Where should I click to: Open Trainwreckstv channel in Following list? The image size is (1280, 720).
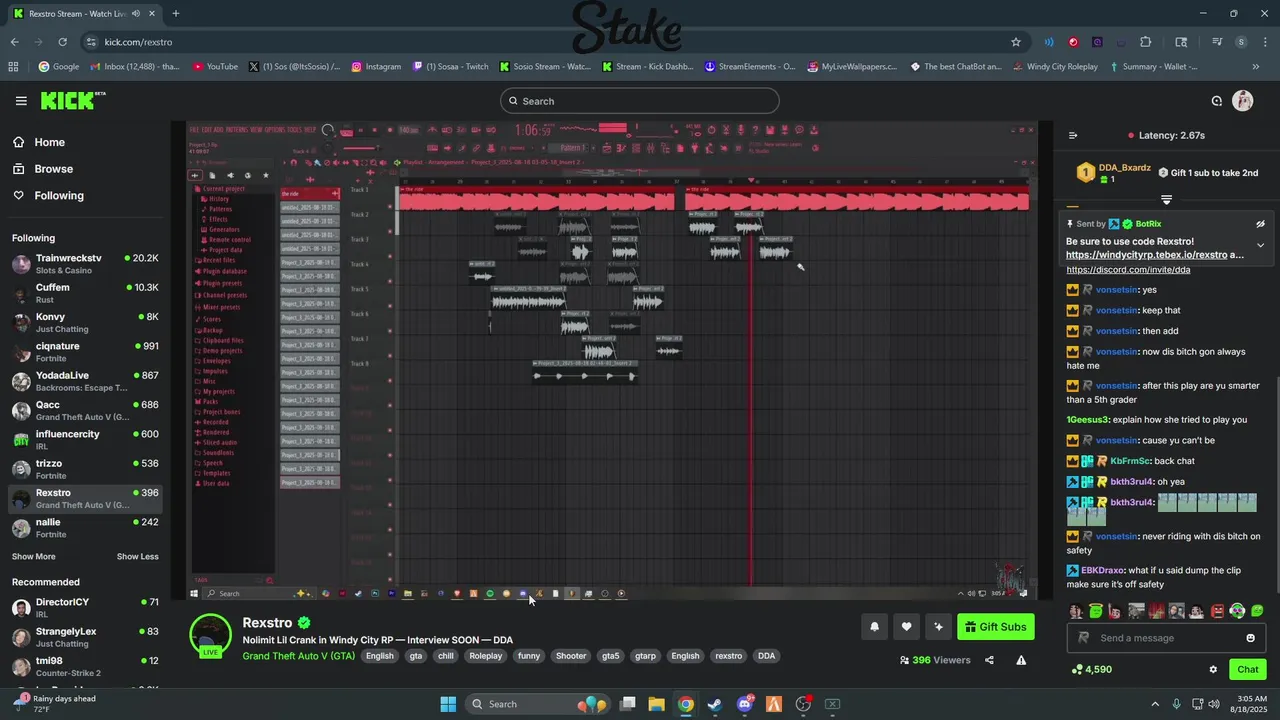(85, 264)
